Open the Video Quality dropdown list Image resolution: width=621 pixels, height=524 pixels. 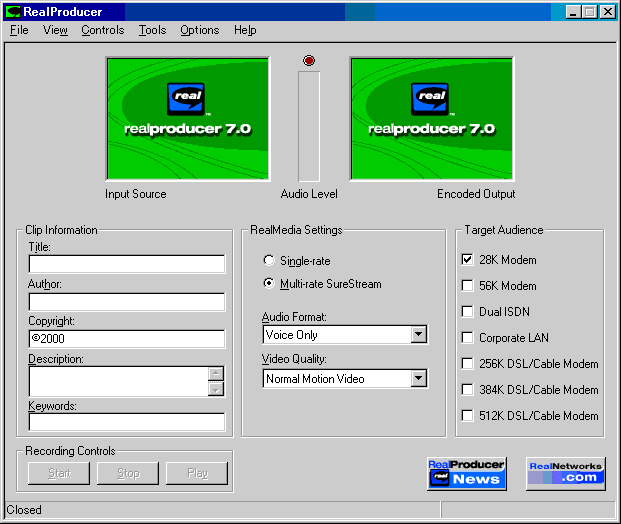coord(418,379)
